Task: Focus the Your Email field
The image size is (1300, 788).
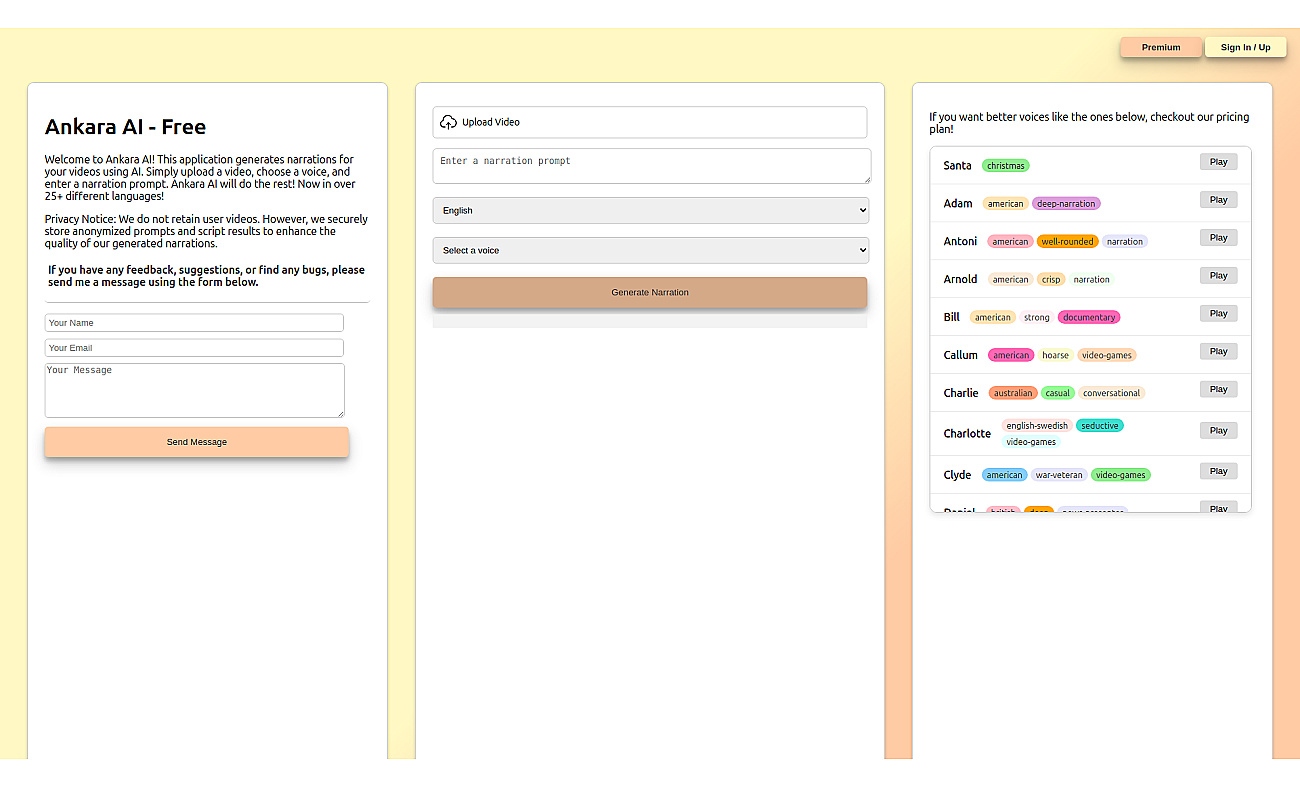Action: 194,348
